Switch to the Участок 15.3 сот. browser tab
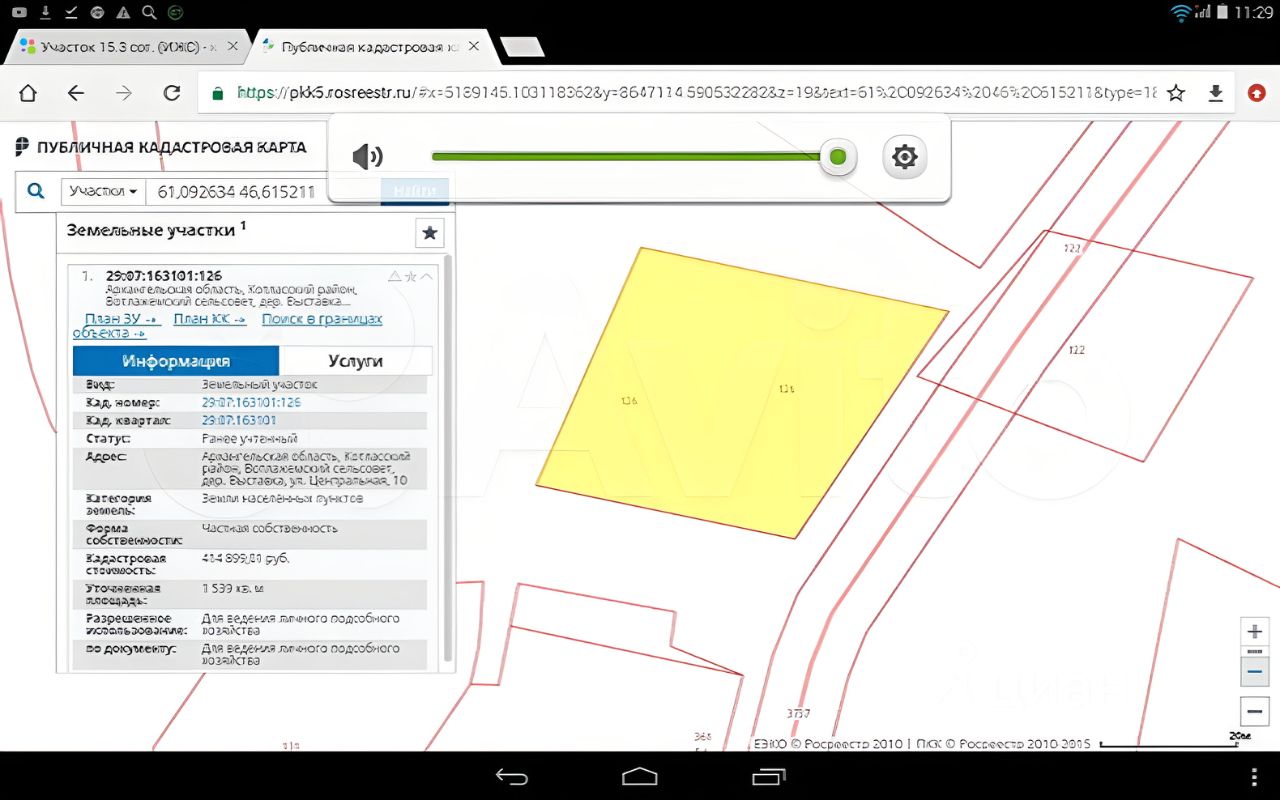 point(125,47)
